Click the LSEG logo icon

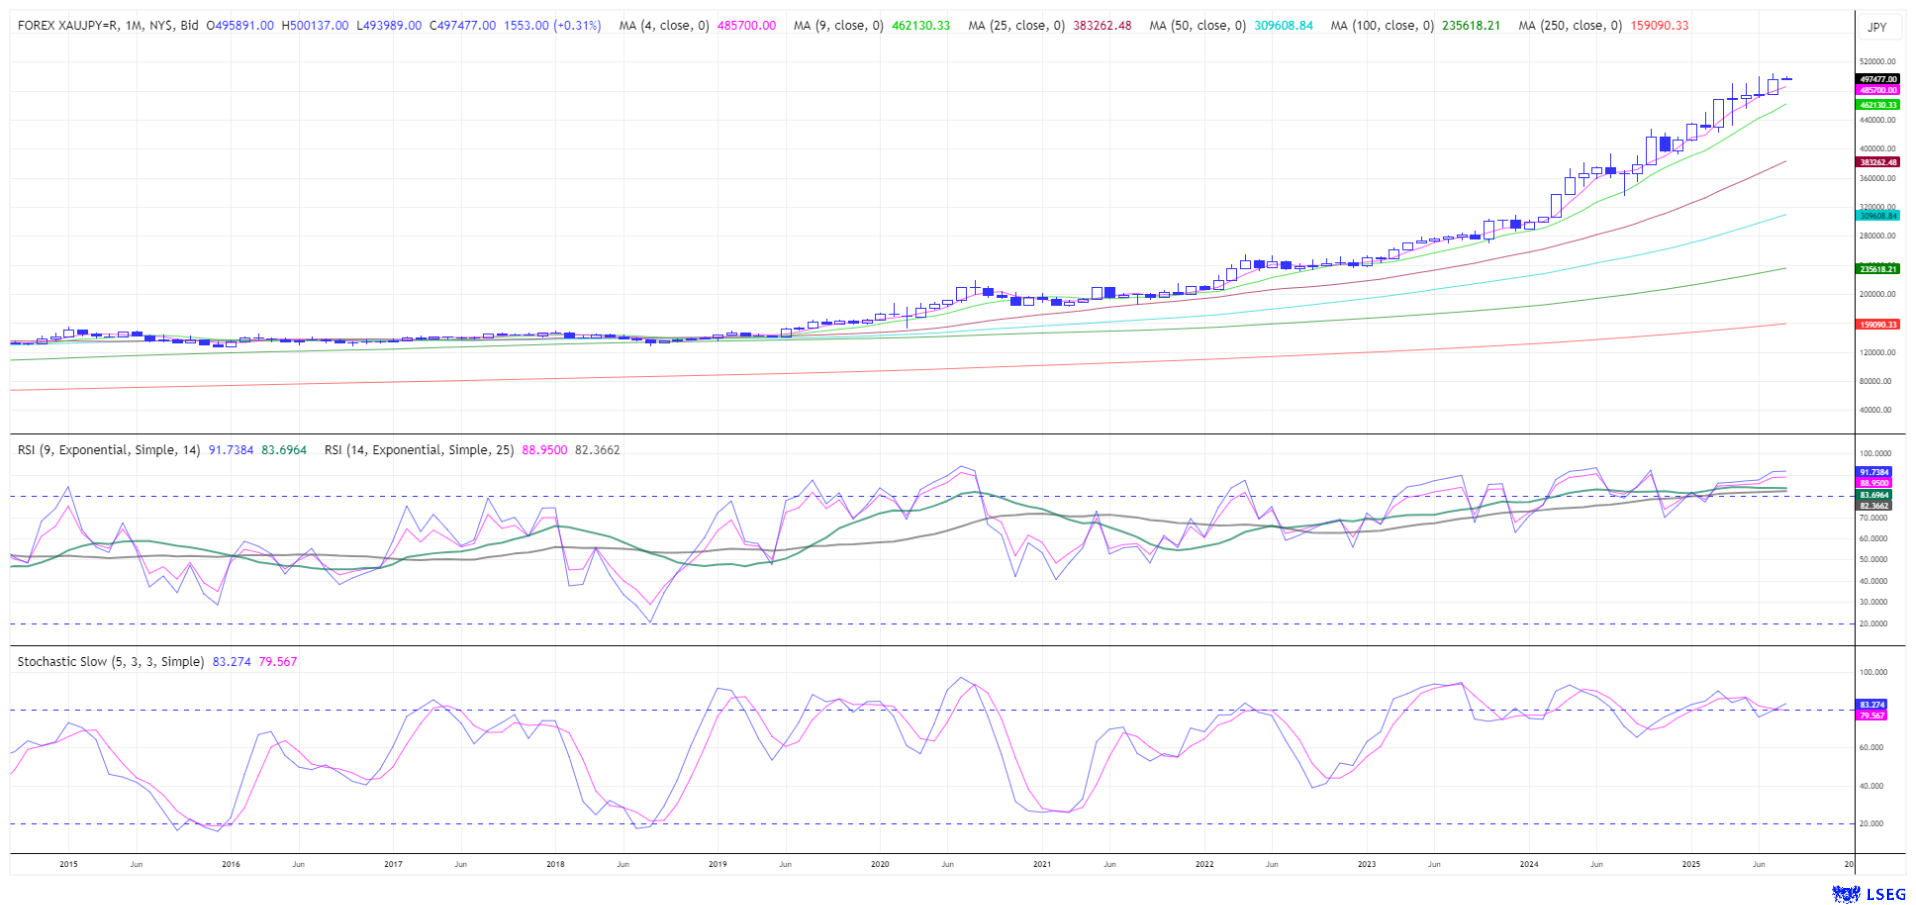(1845, 893)
